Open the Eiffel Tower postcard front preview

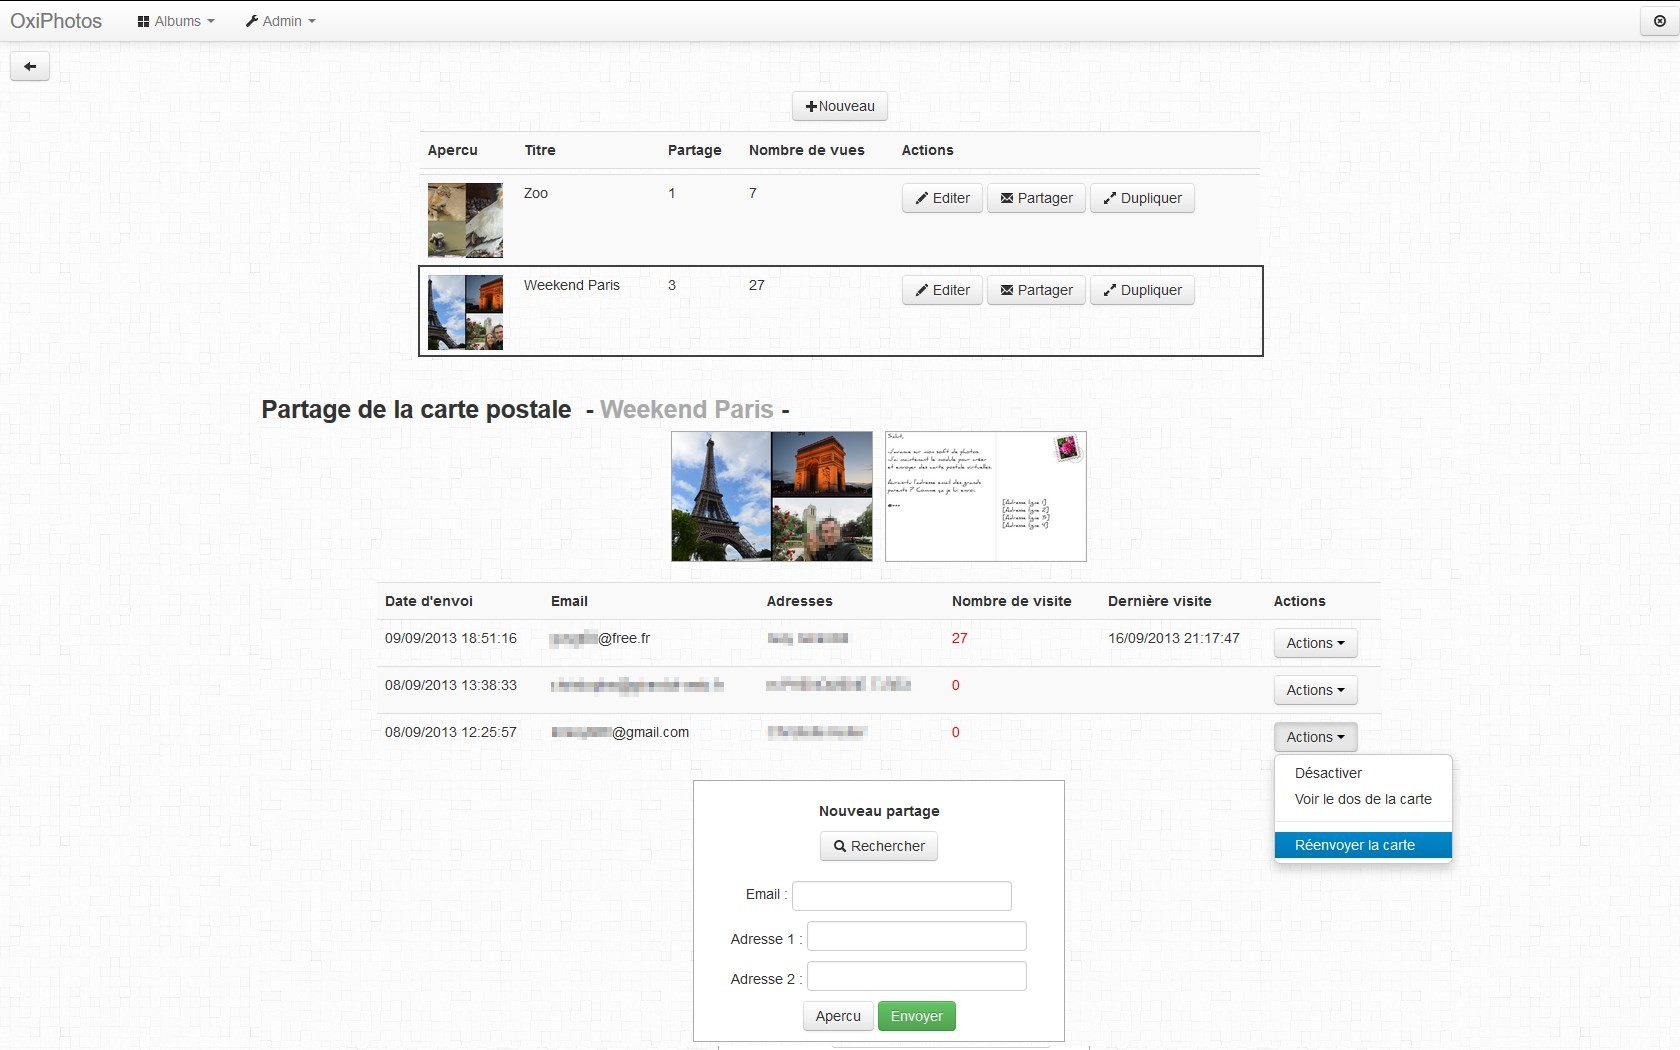click(772, 496)
